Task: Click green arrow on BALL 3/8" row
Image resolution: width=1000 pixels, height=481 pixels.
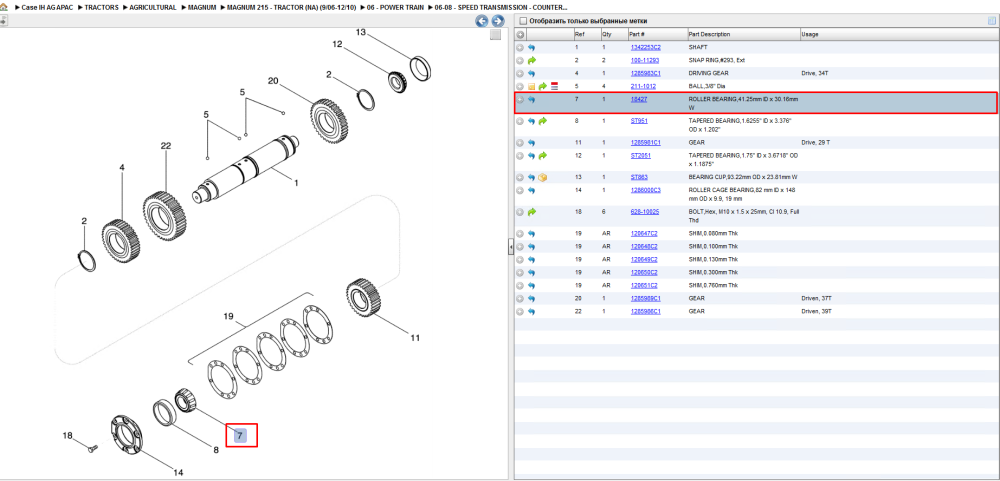Action: [543, 86]
